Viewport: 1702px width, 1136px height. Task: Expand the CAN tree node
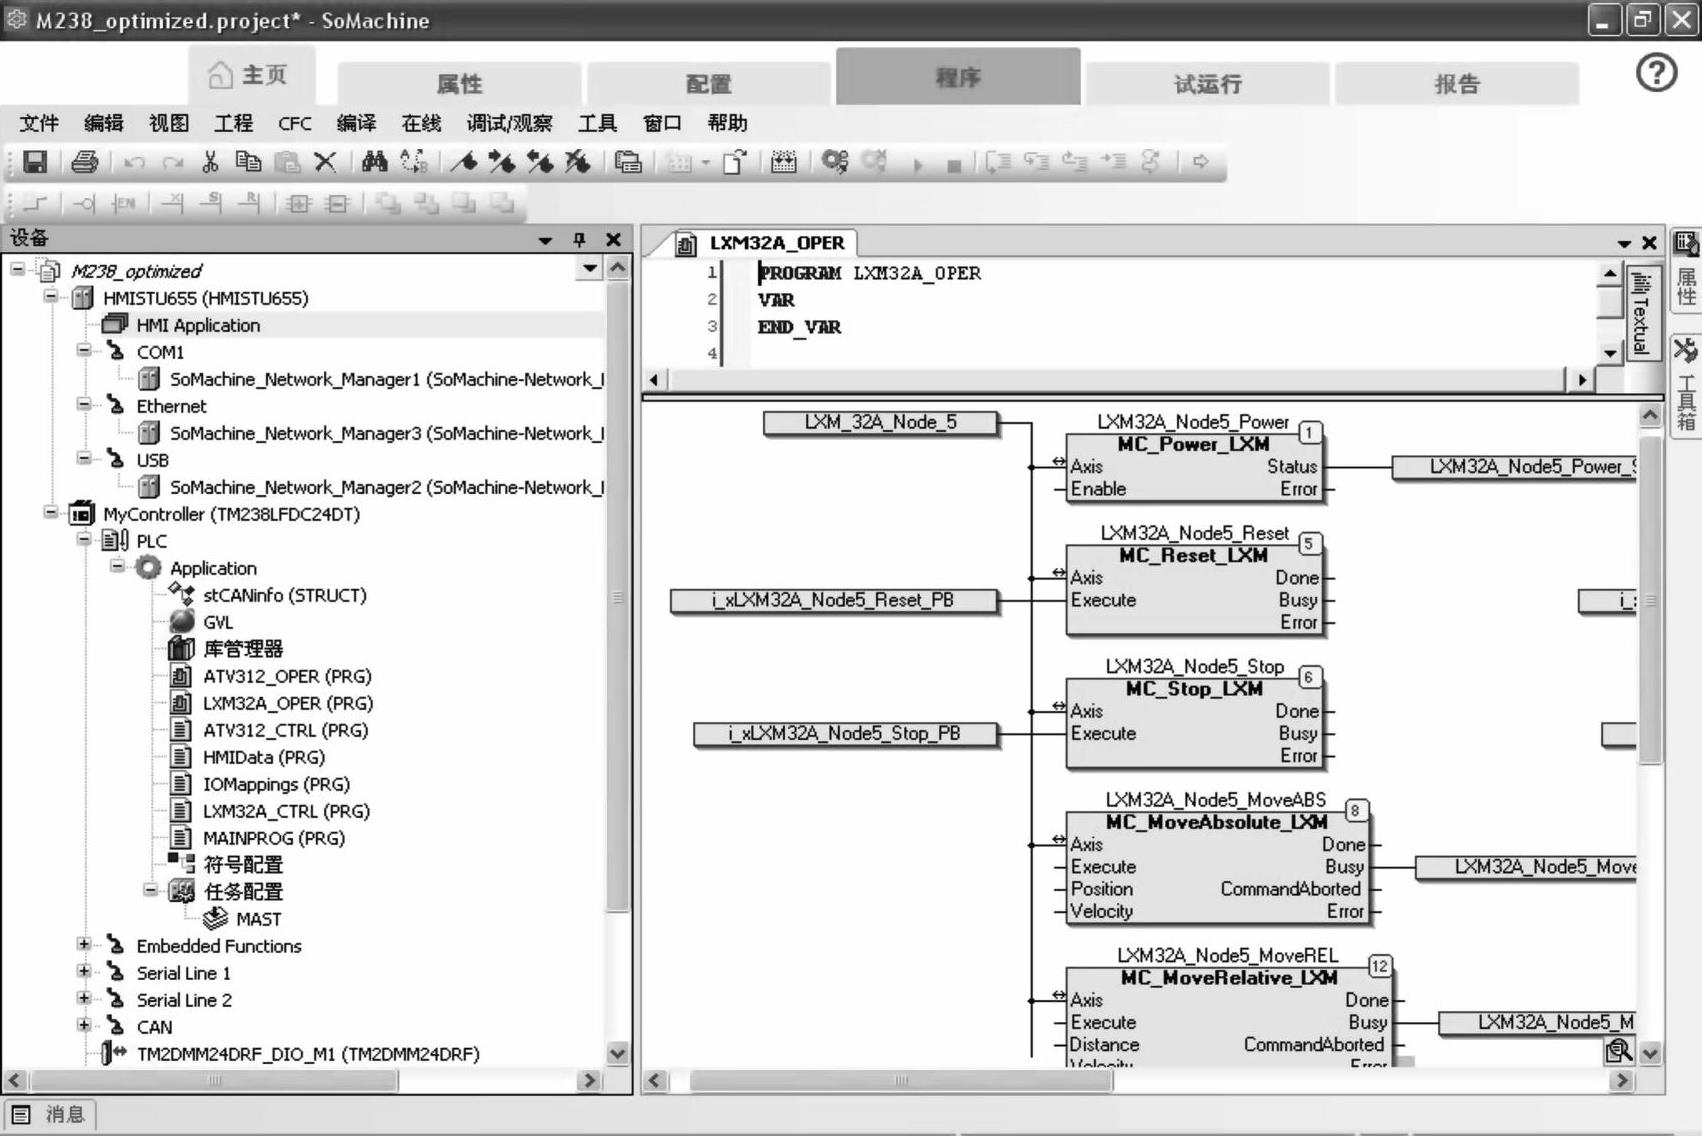click(84, 1026)
